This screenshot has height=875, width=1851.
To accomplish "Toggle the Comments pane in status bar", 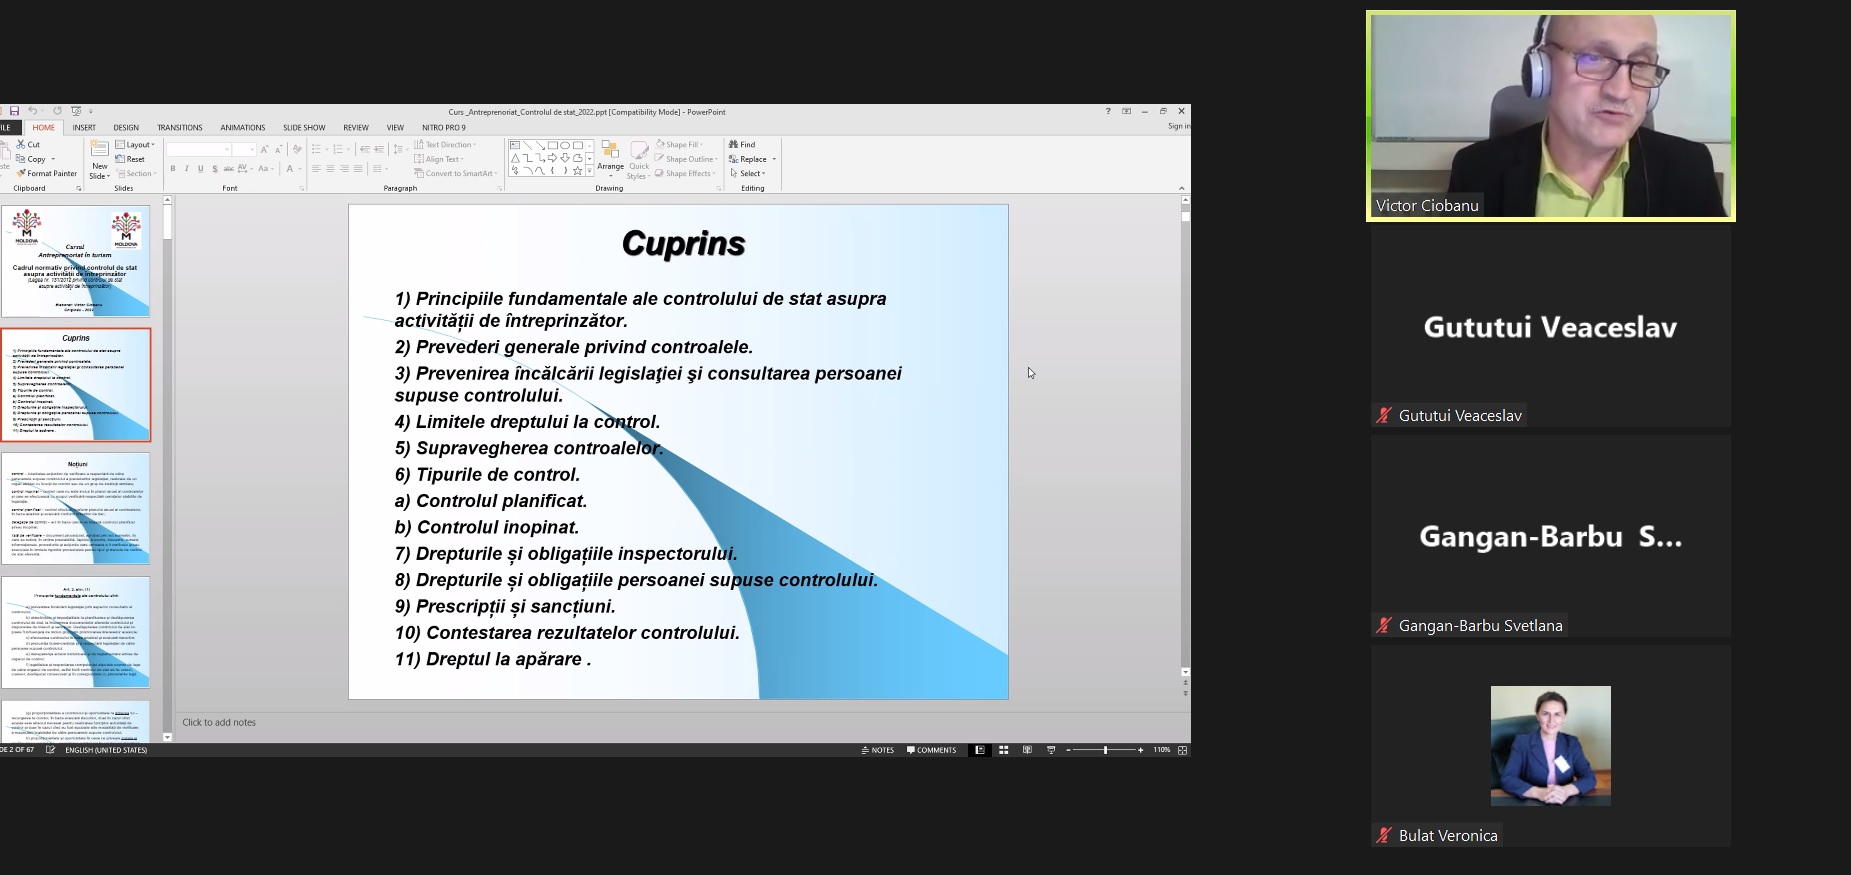I will pos(932,750).
